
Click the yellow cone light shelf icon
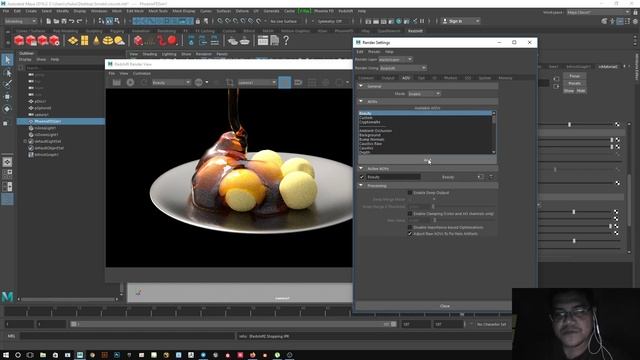click(x=96, y=40)
